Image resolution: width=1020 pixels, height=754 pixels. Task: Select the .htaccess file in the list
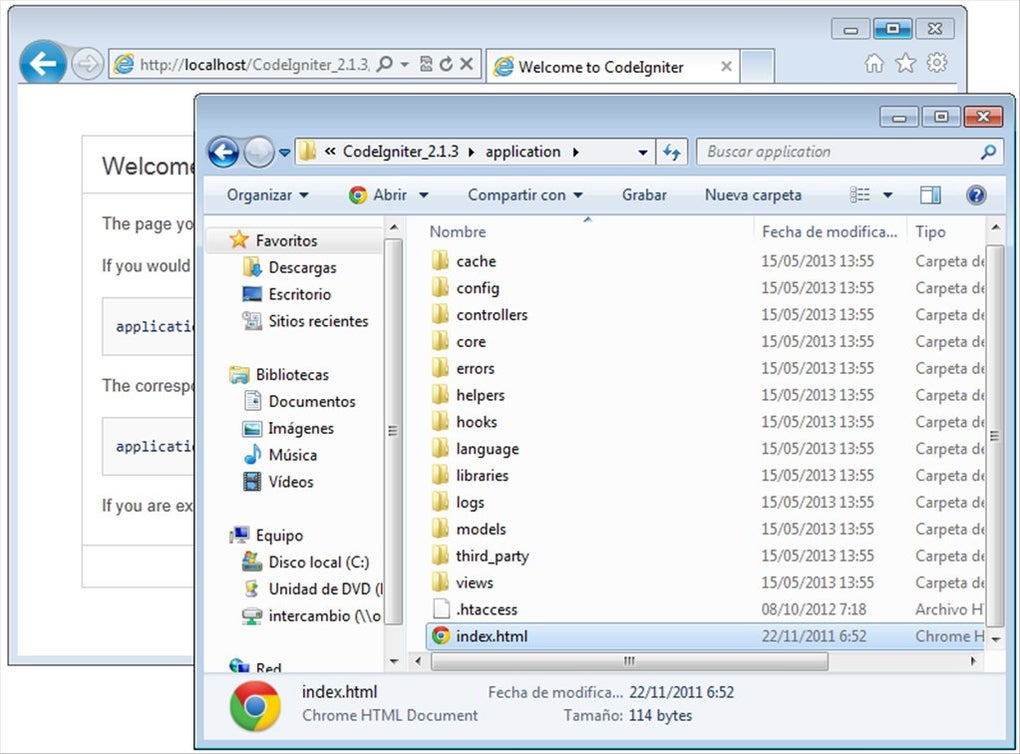tap(489, 609)
